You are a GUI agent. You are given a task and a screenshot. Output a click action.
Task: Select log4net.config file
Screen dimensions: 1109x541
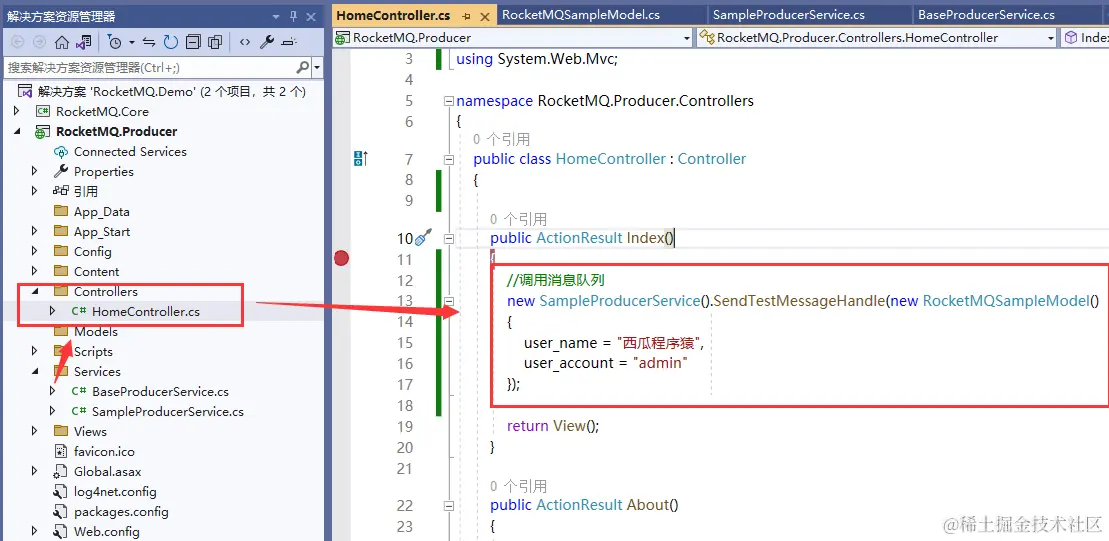pyautogui.click(x=115, y=491)
